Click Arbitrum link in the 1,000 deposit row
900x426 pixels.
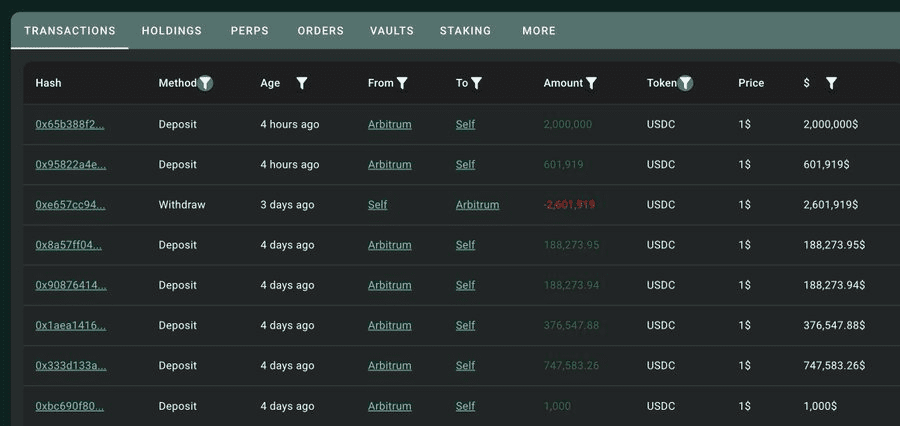[390, 406]
